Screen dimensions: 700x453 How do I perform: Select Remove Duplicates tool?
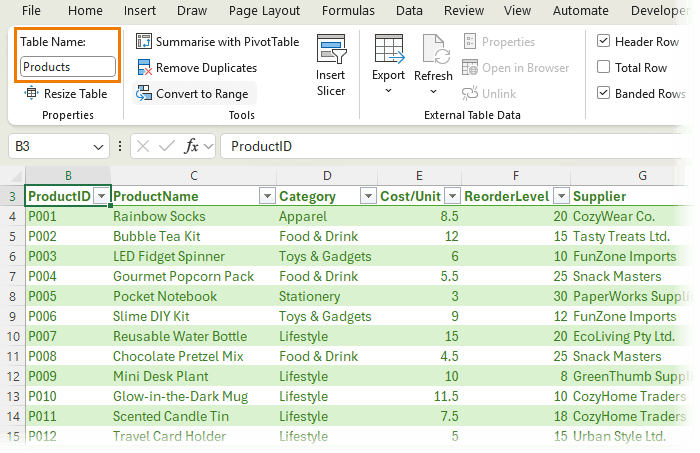144,68
